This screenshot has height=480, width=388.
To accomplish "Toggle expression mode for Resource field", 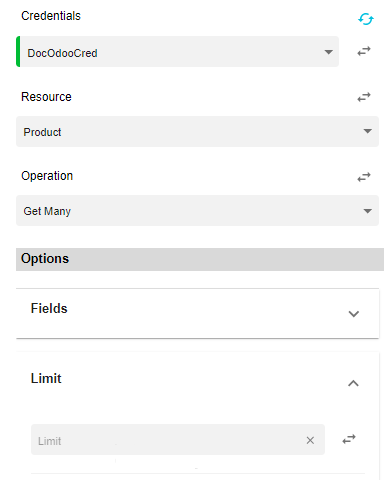I will (364, 97).
